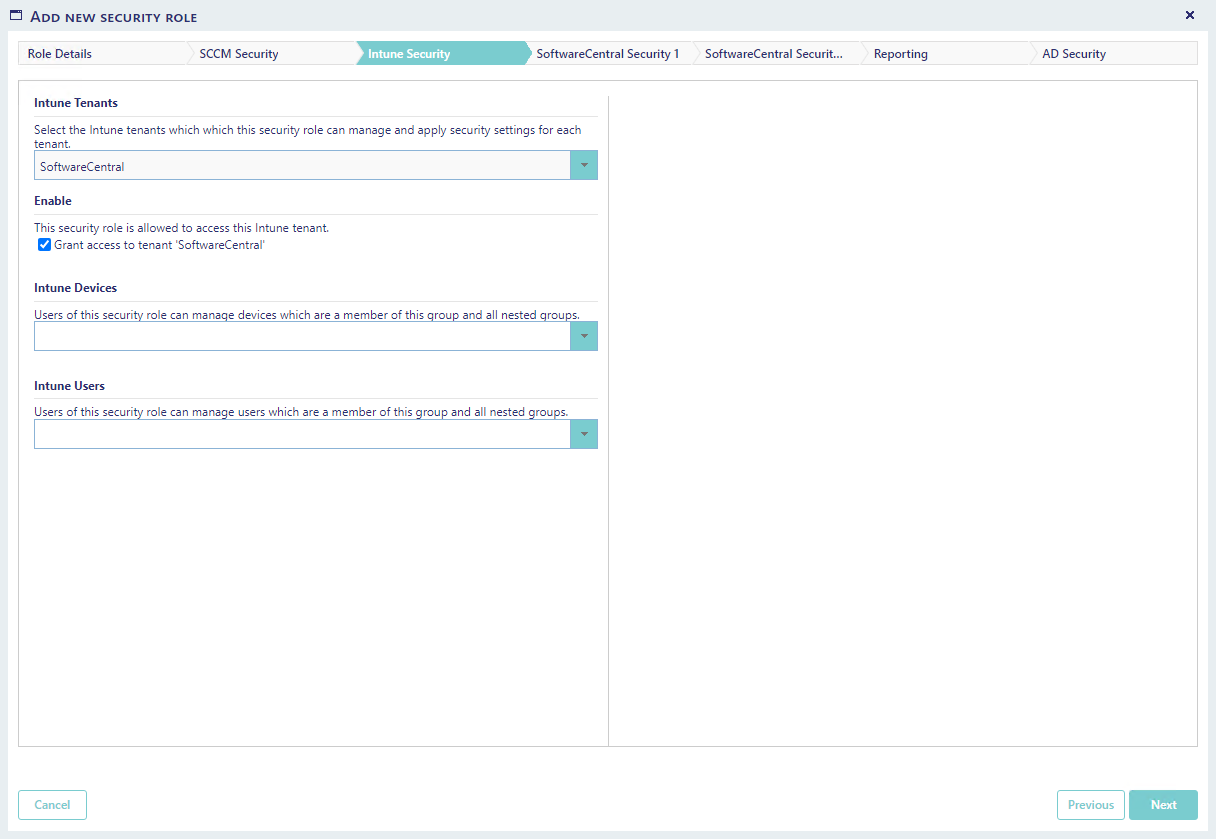Open the AD Security tab

pos(1074,54)
